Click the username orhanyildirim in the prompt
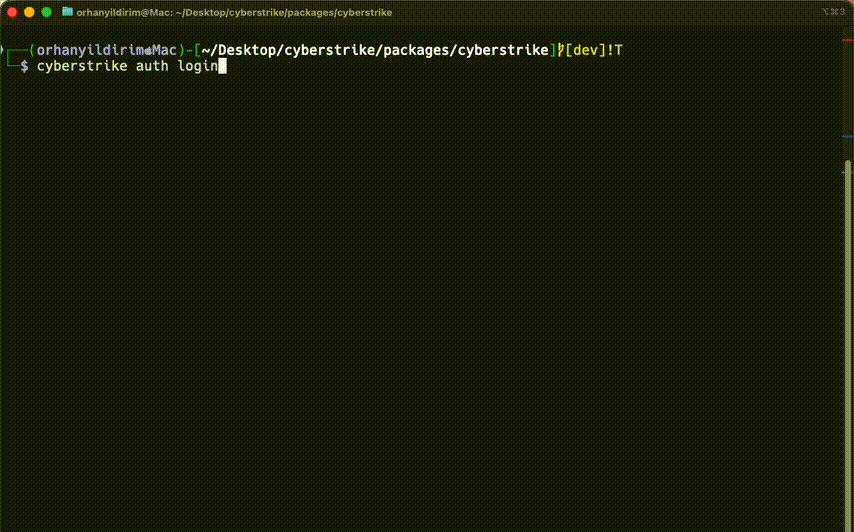This screenshot has height=532, width=854. pyautogui.click(x=90, y=50)
